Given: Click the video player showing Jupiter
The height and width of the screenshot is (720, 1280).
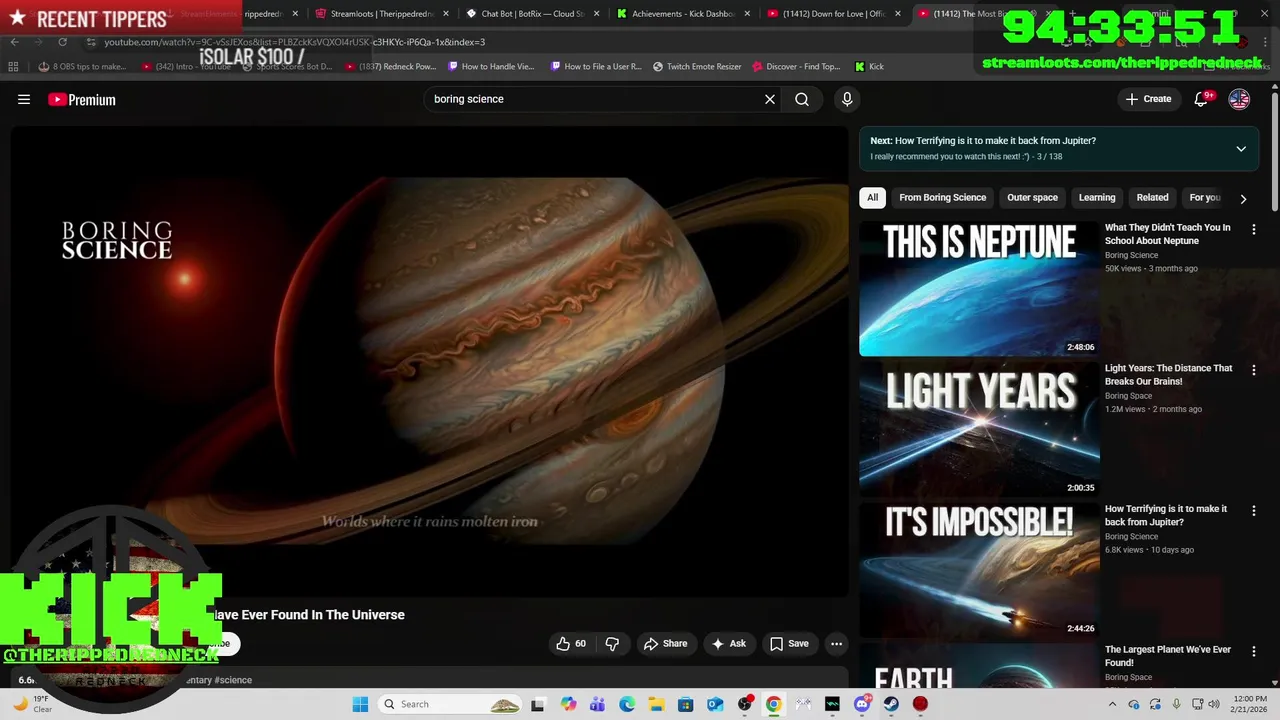Looking at the screenshot, I should point(430,361).
